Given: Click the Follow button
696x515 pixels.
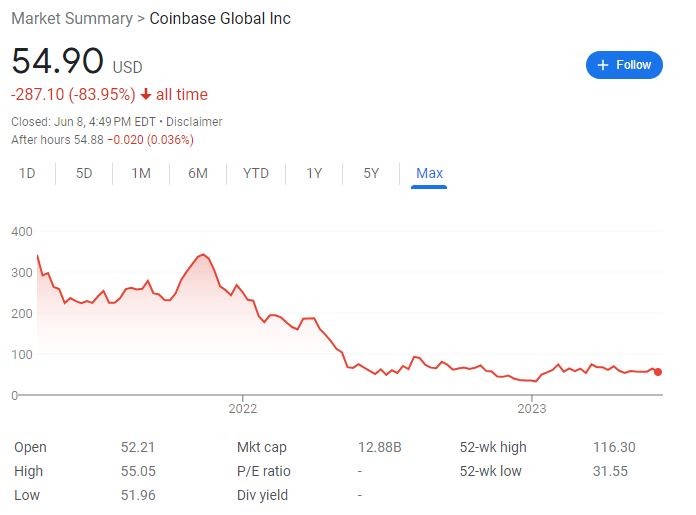Looking at the screenshot, I should (624, 65).
